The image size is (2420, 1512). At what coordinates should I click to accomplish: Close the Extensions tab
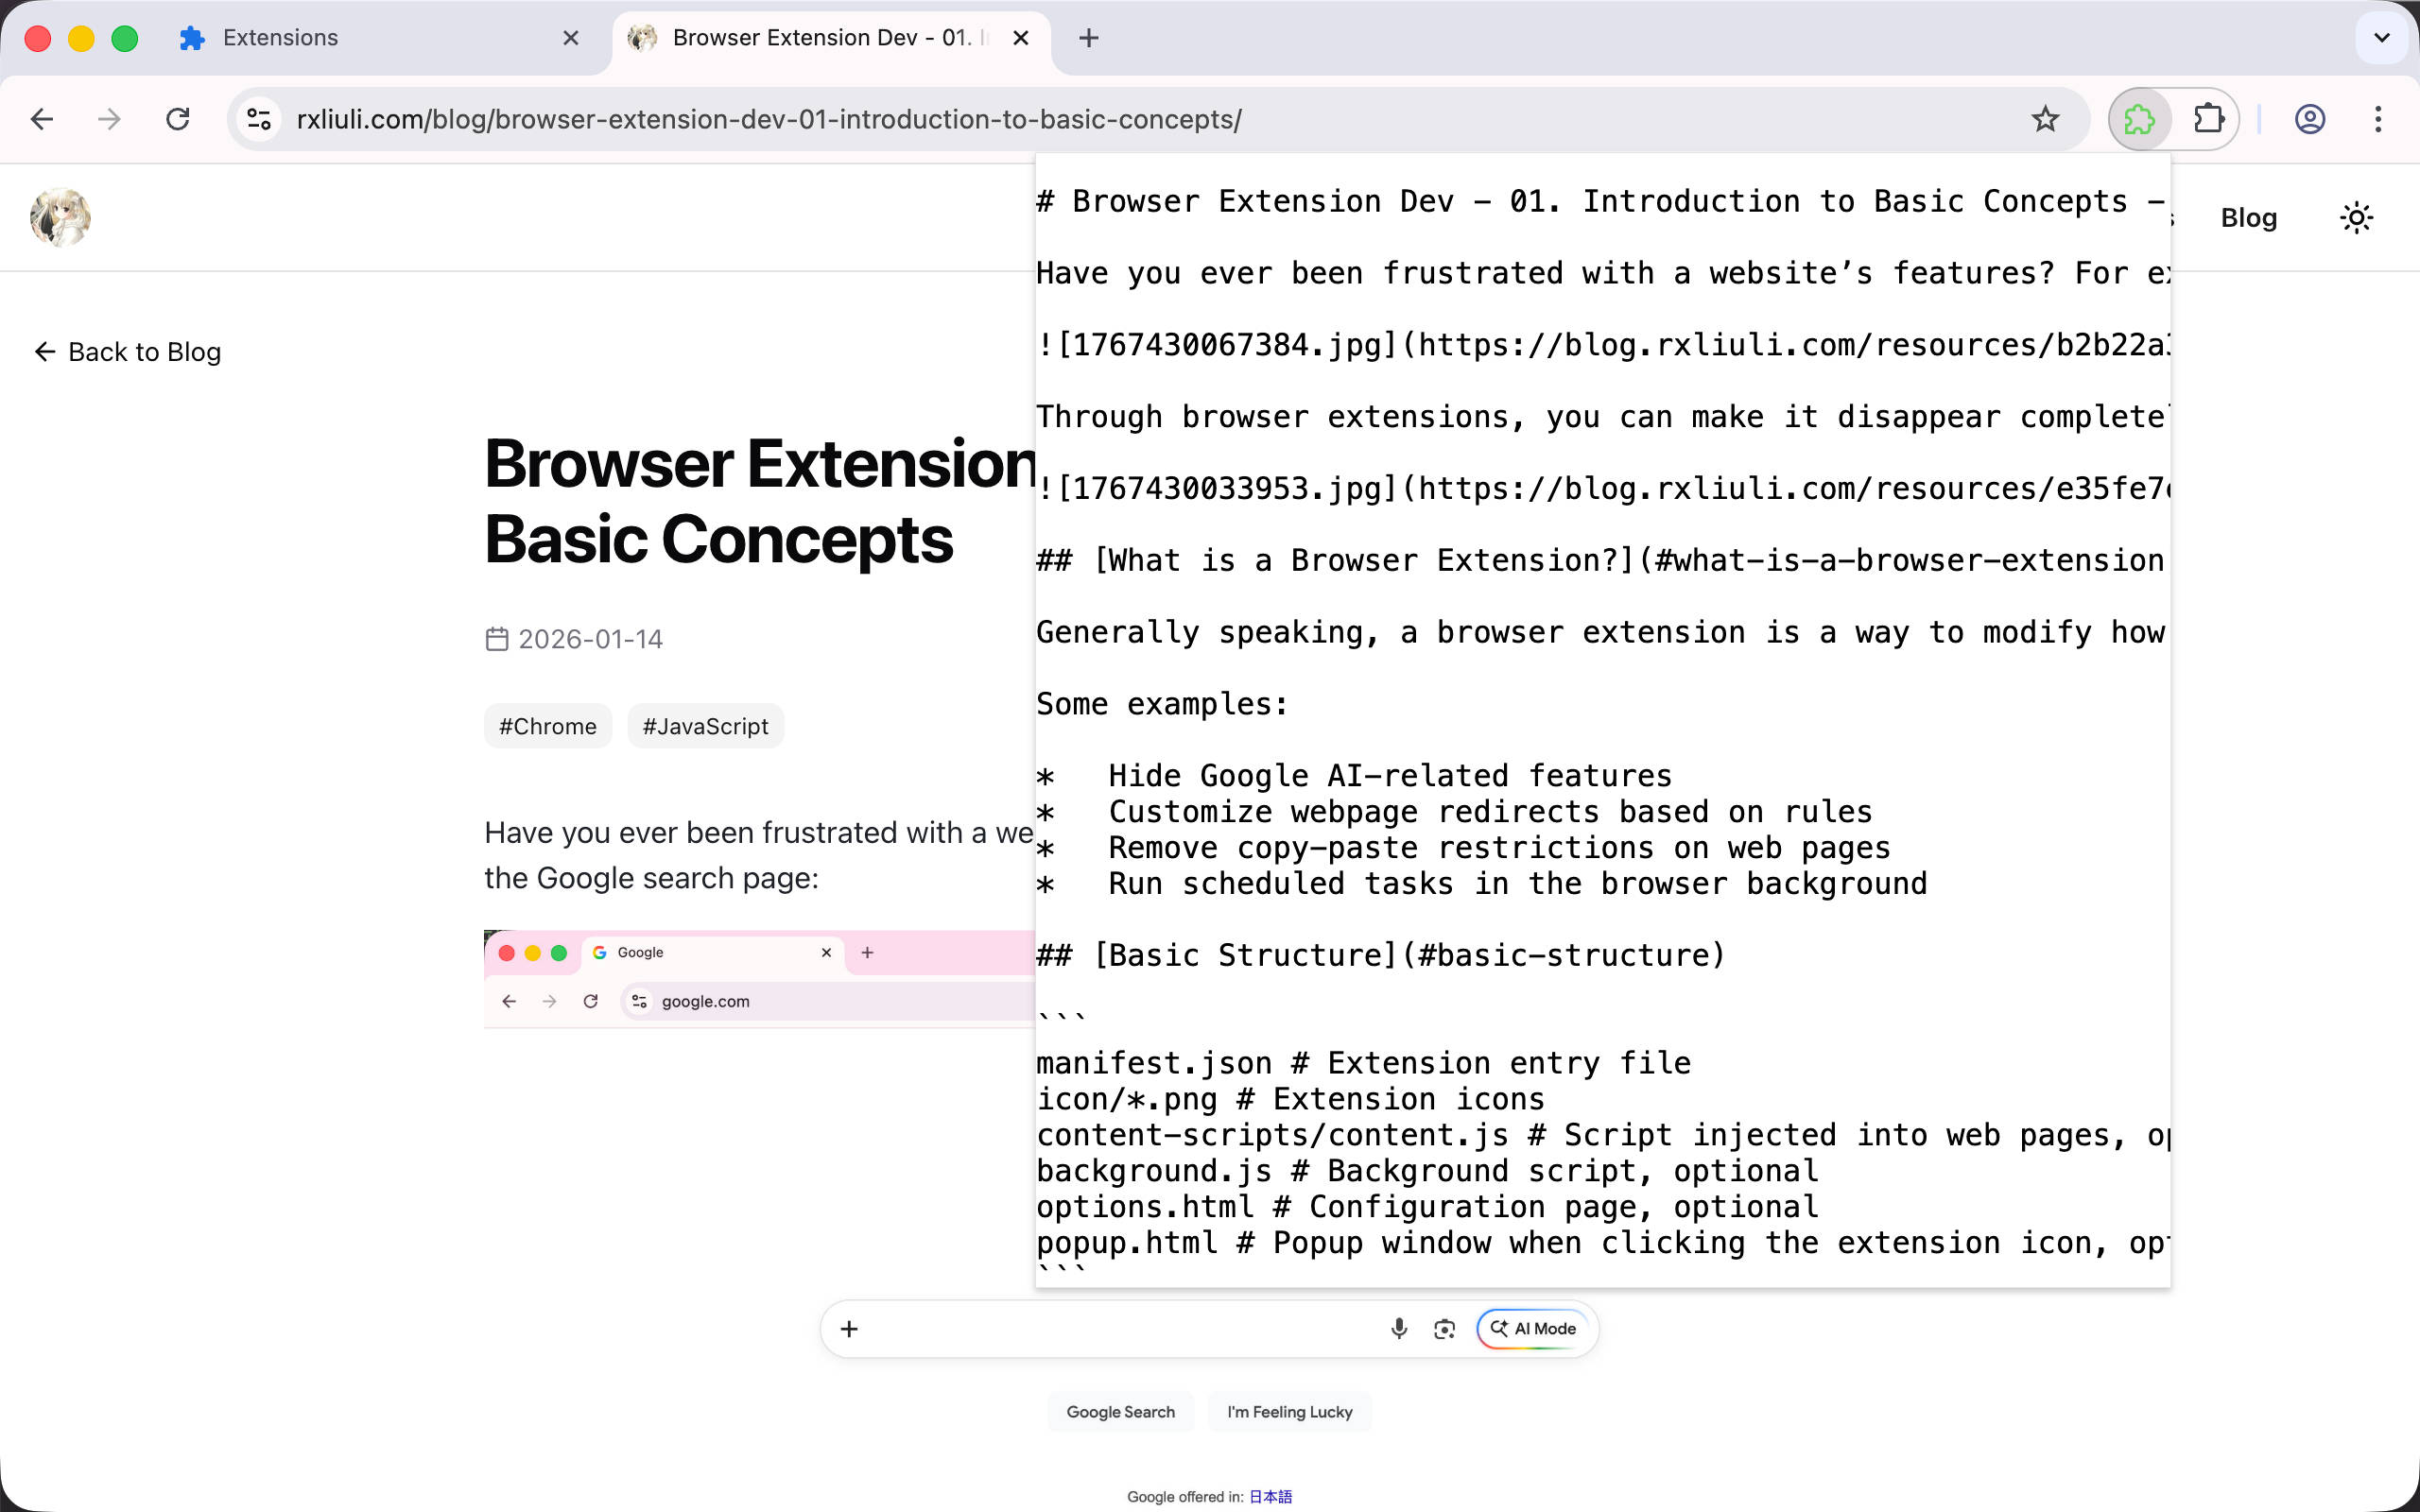571,38
